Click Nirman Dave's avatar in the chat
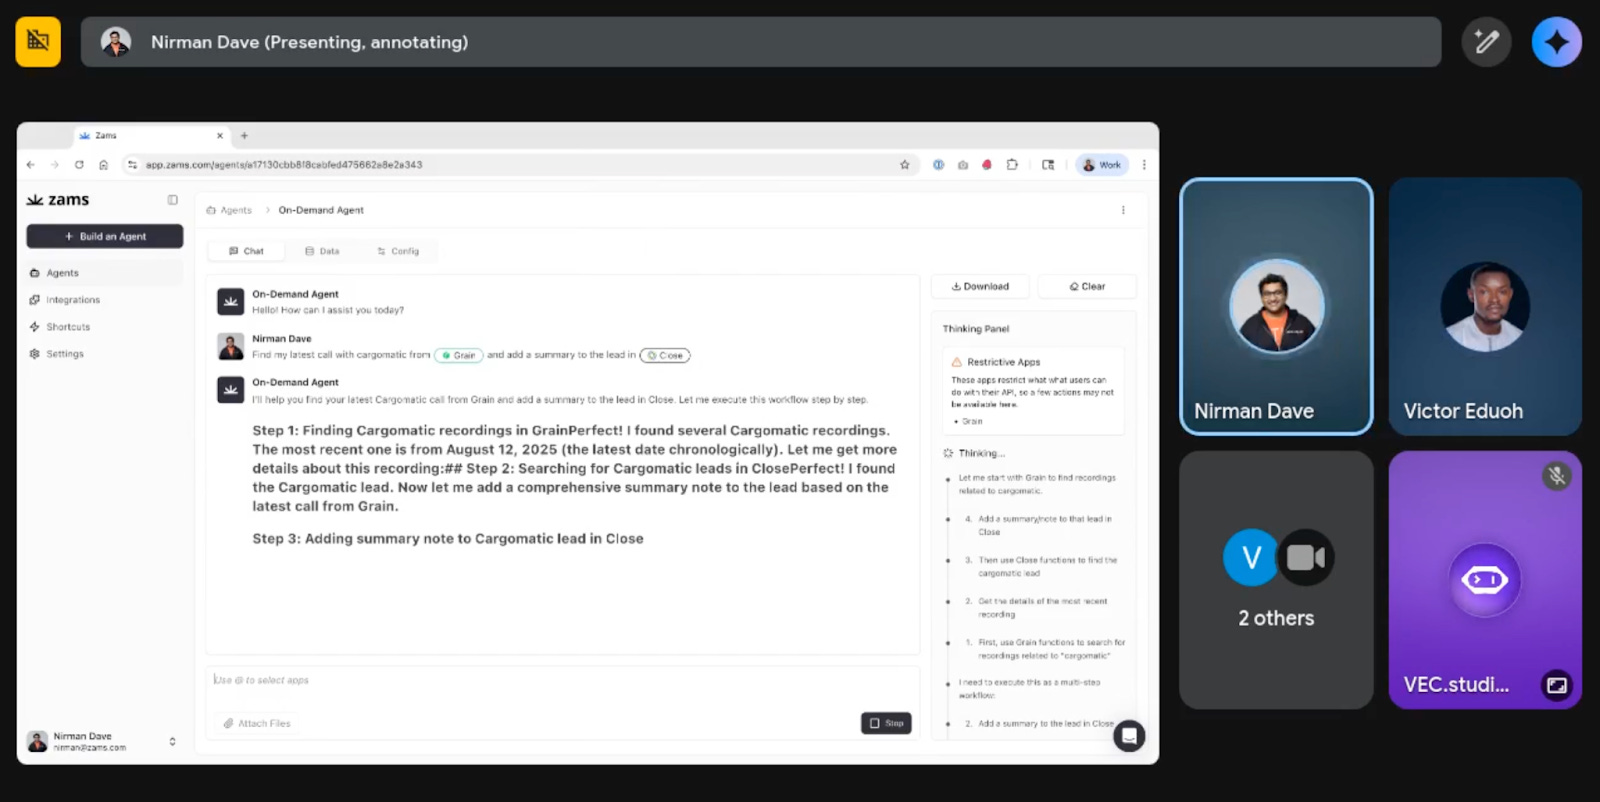 tap(231, 346)
